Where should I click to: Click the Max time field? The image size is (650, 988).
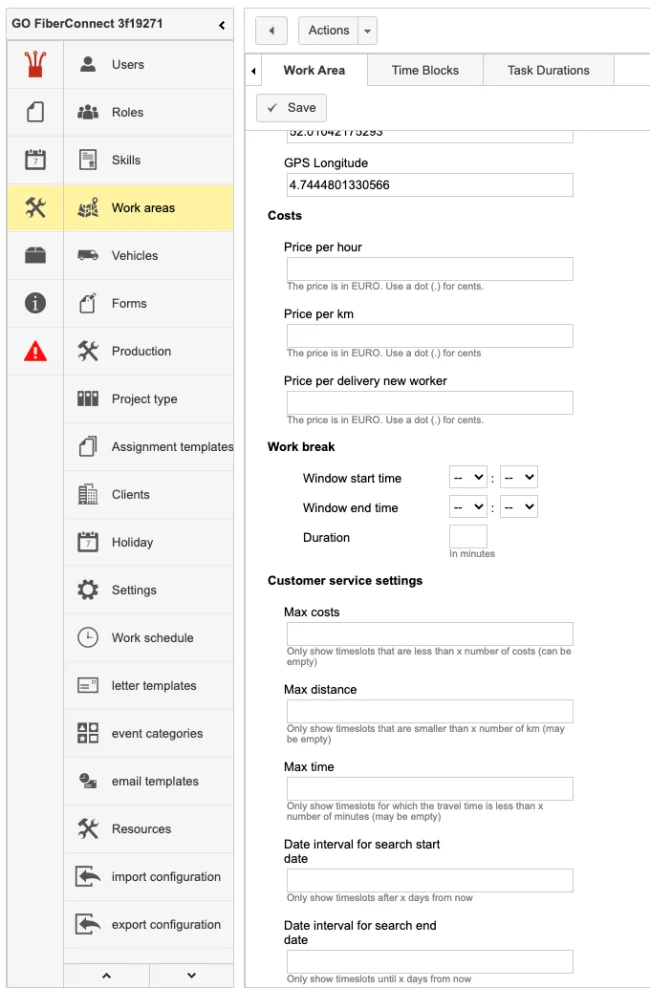point(430,788)
